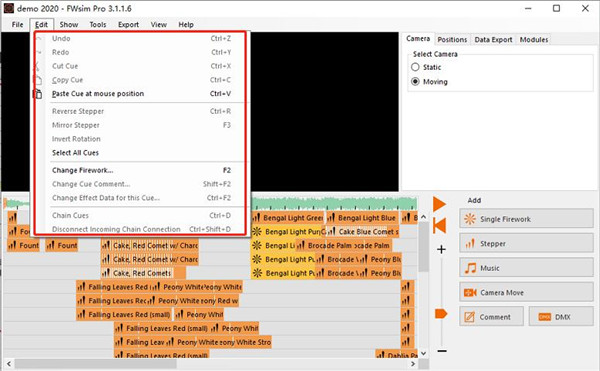600x371 pixels.
Task: Click the Cut Cue menu entry
Action: click(140, 66)
